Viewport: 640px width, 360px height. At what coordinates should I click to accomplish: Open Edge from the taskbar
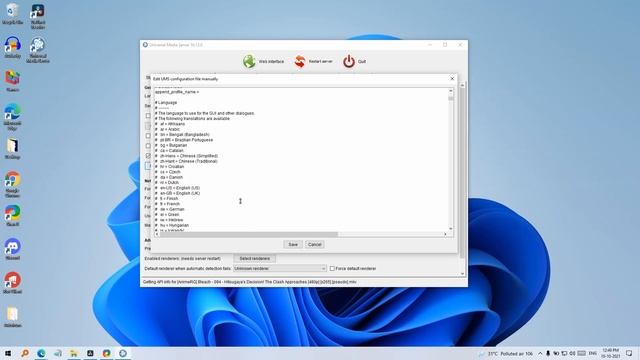41,353
